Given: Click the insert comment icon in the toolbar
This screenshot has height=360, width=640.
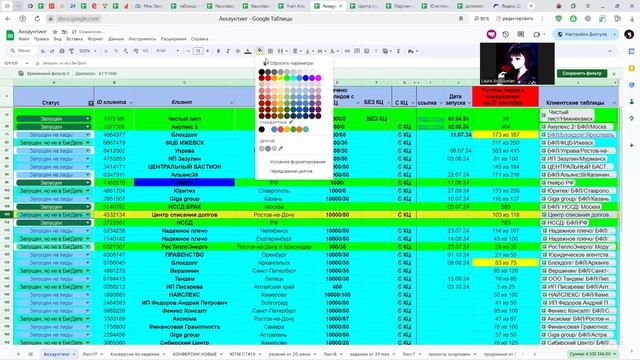Looking at the screenshot, I should coord(357,51).
